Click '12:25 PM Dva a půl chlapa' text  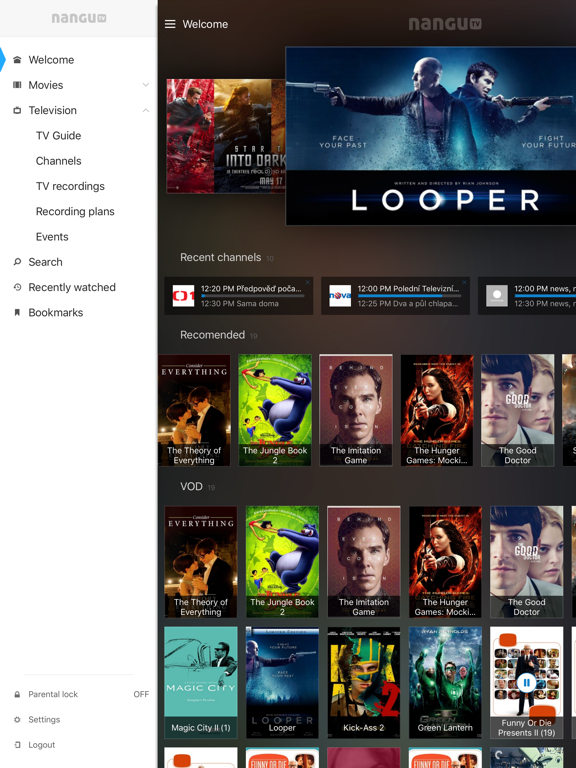pyautogui.click(x=408, y=304)
